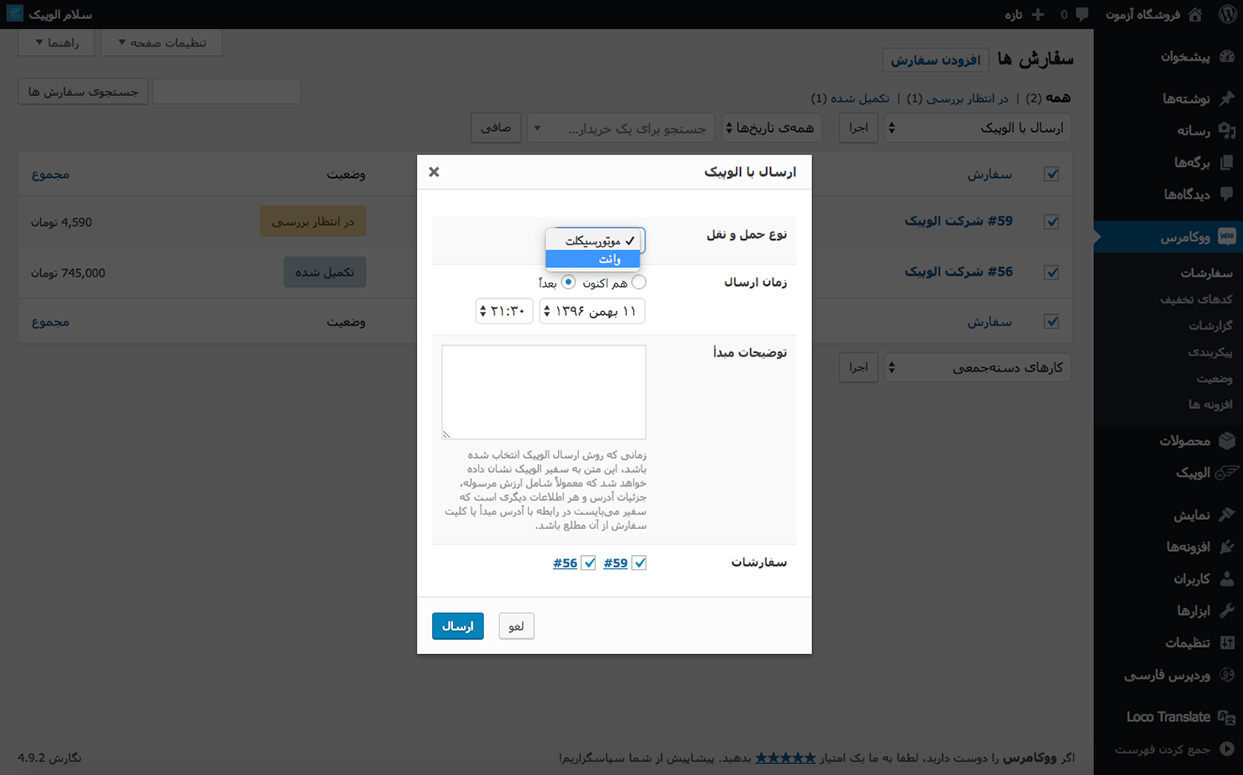Screen dimensions: 1243x775
Task: Open وضعیت status submenu item
Action: click(1215, 378)
